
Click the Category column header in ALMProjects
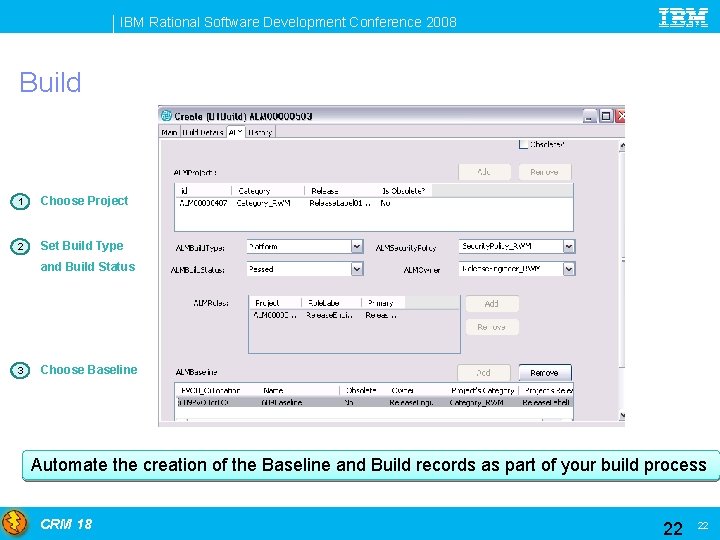click(x=268, y=191)
